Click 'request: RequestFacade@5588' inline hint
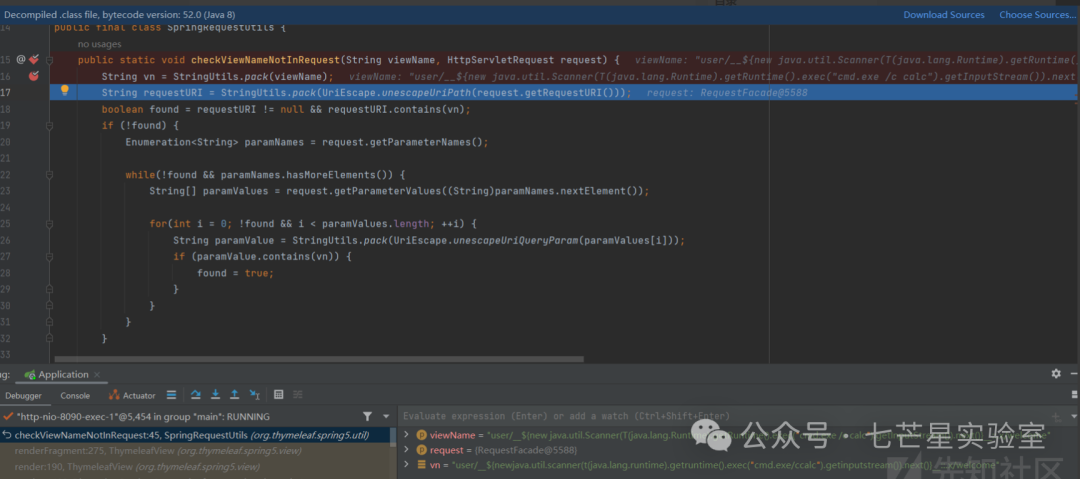Image resolution: width=1080 pixels, height=479 pixels. (x=726, y=92)
